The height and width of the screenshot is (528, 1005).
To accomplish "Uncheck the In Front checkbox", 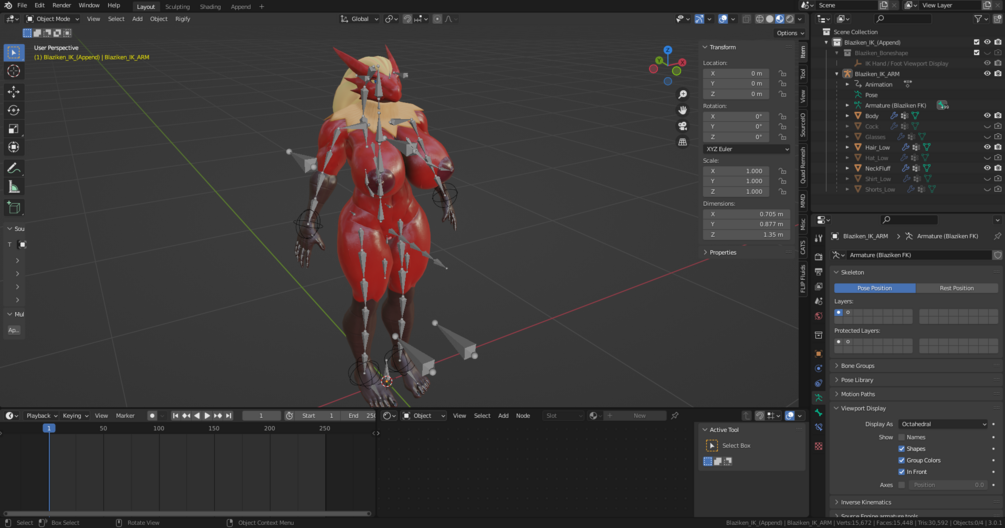I will point(901,472).
